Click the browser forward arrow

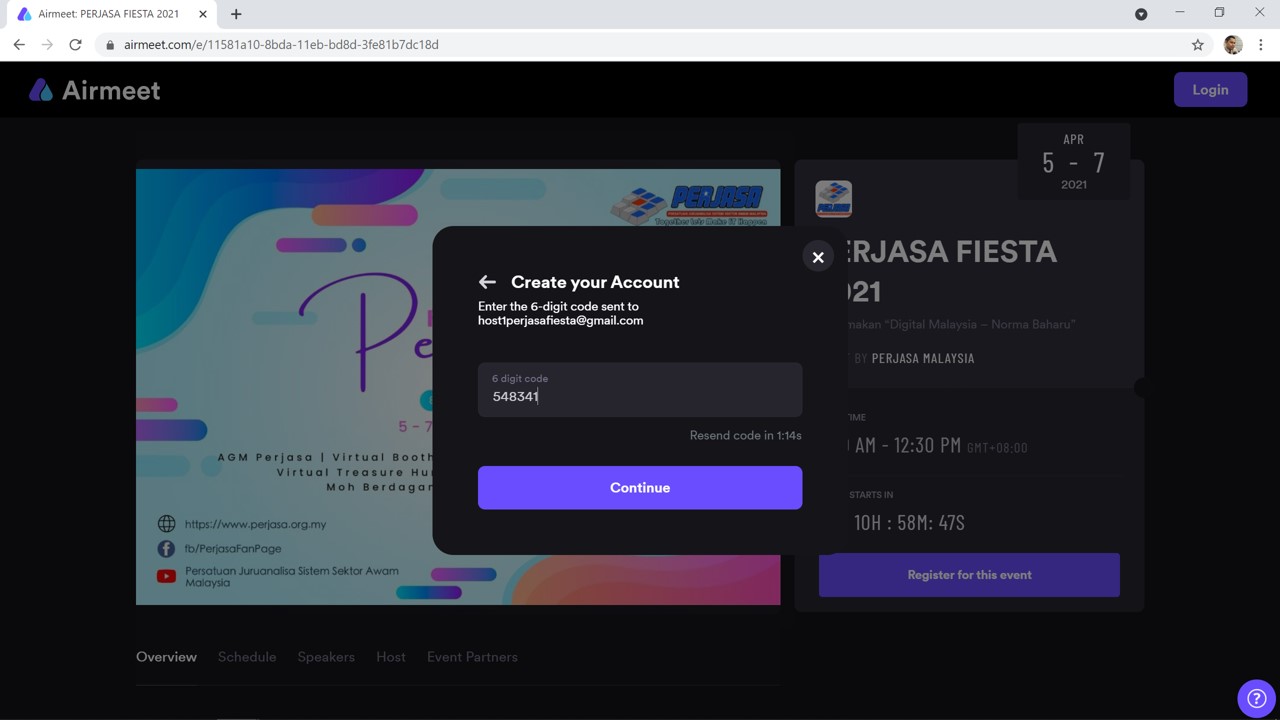point(47,45)
